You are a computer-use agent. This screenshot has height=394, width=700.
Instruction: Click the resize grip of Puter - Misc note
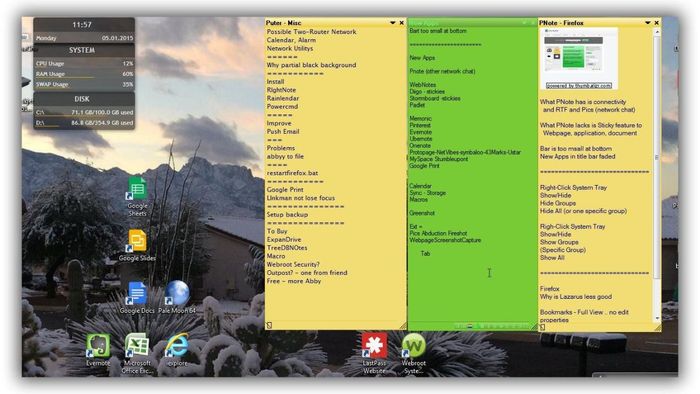402,326
